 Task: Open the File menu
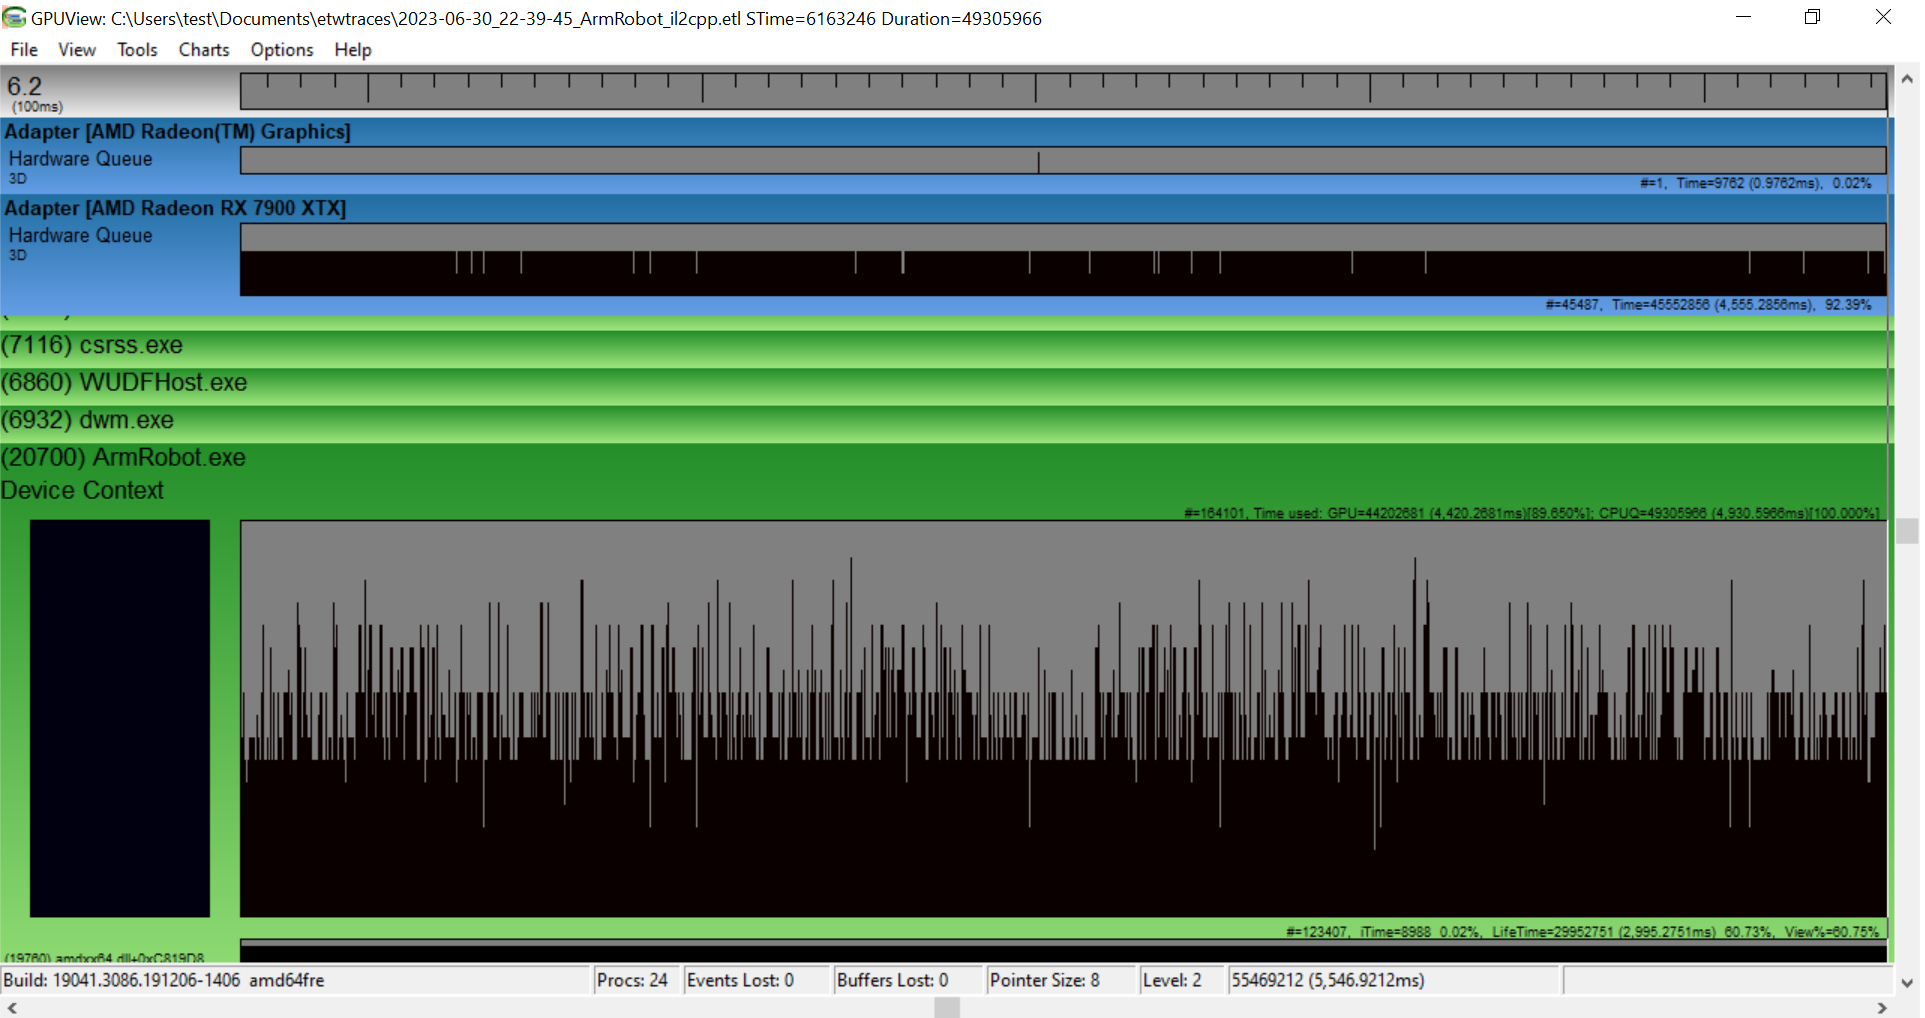[24, 50]
